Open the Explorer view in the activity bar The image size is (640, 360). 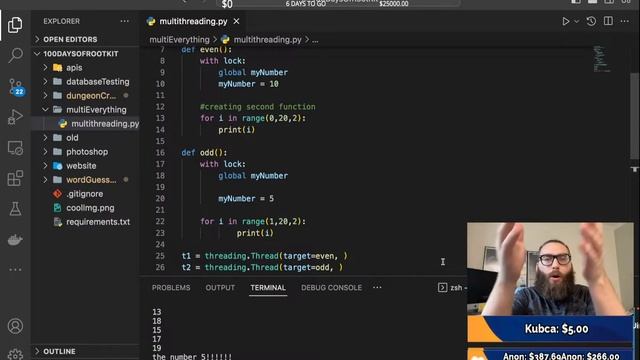pos(15,25)
